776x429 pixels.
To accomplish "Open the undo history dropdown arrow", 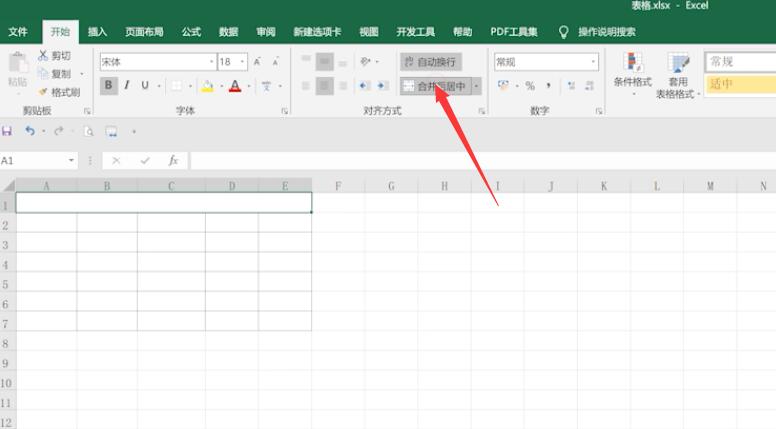I will tap(44, 131).
